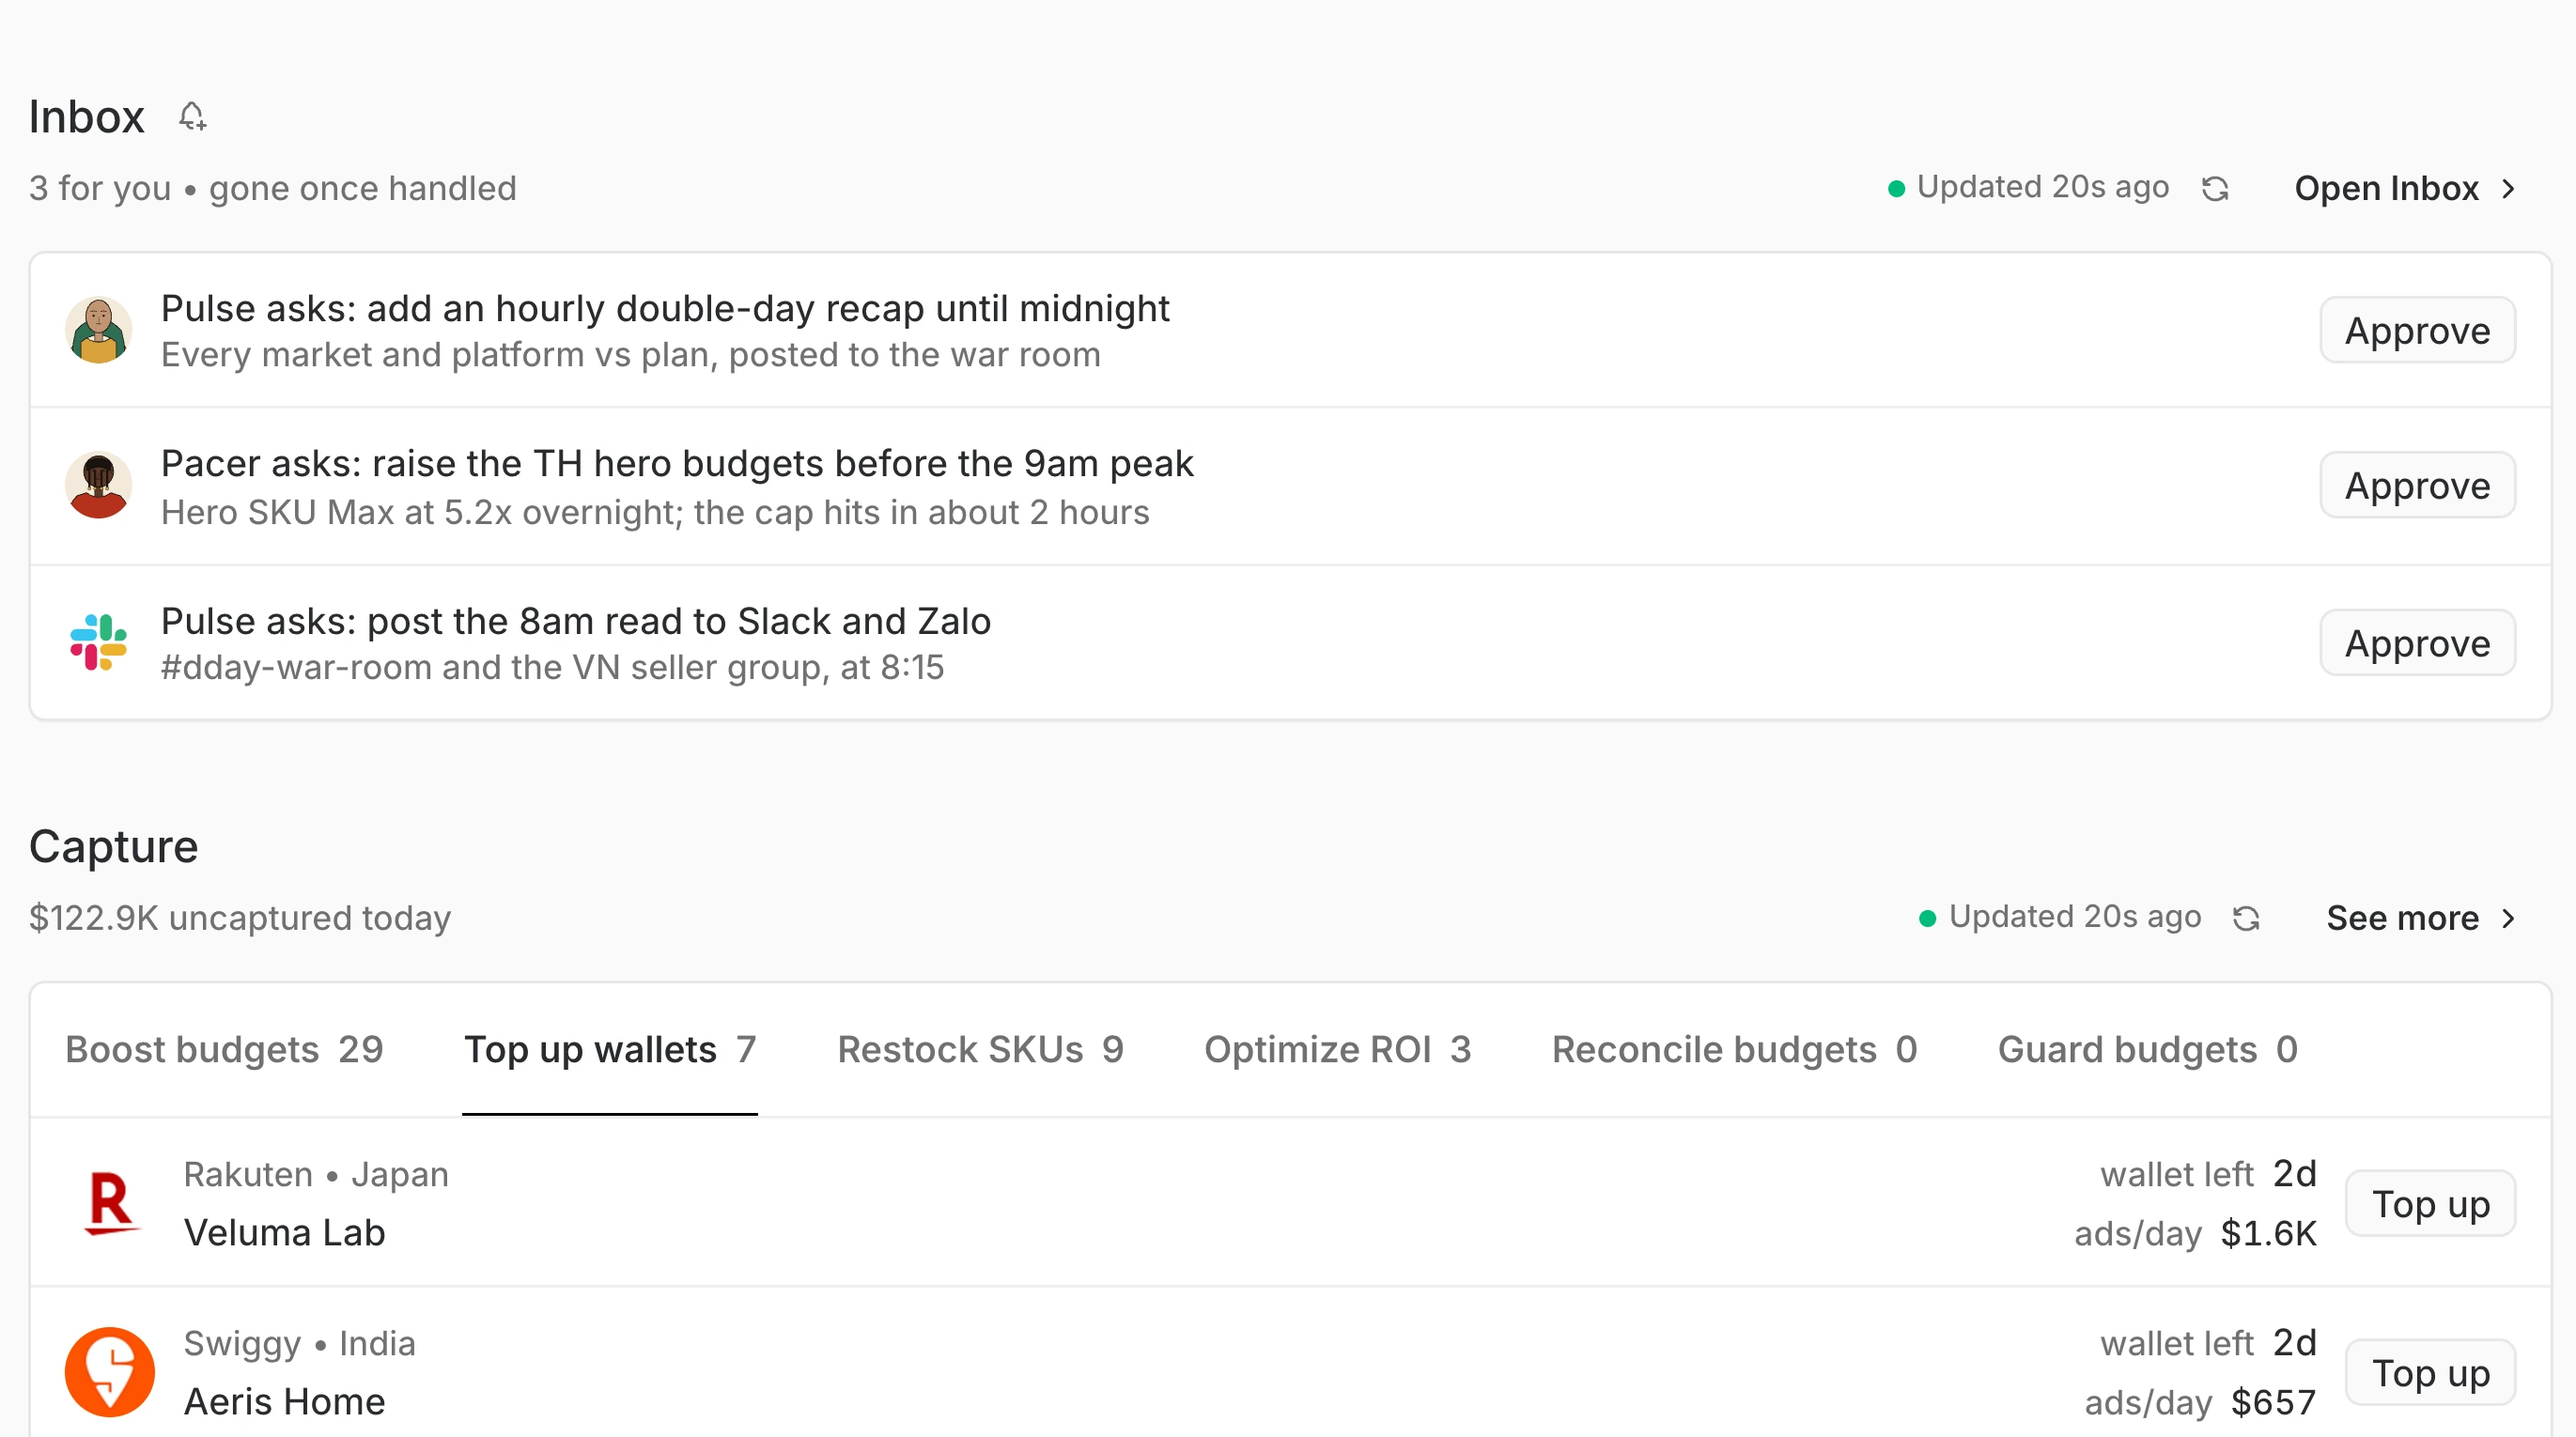Click the '3 for you • gone once handled' text
The width and height of the screenshot is (2576, 1437).
point(272,188)
